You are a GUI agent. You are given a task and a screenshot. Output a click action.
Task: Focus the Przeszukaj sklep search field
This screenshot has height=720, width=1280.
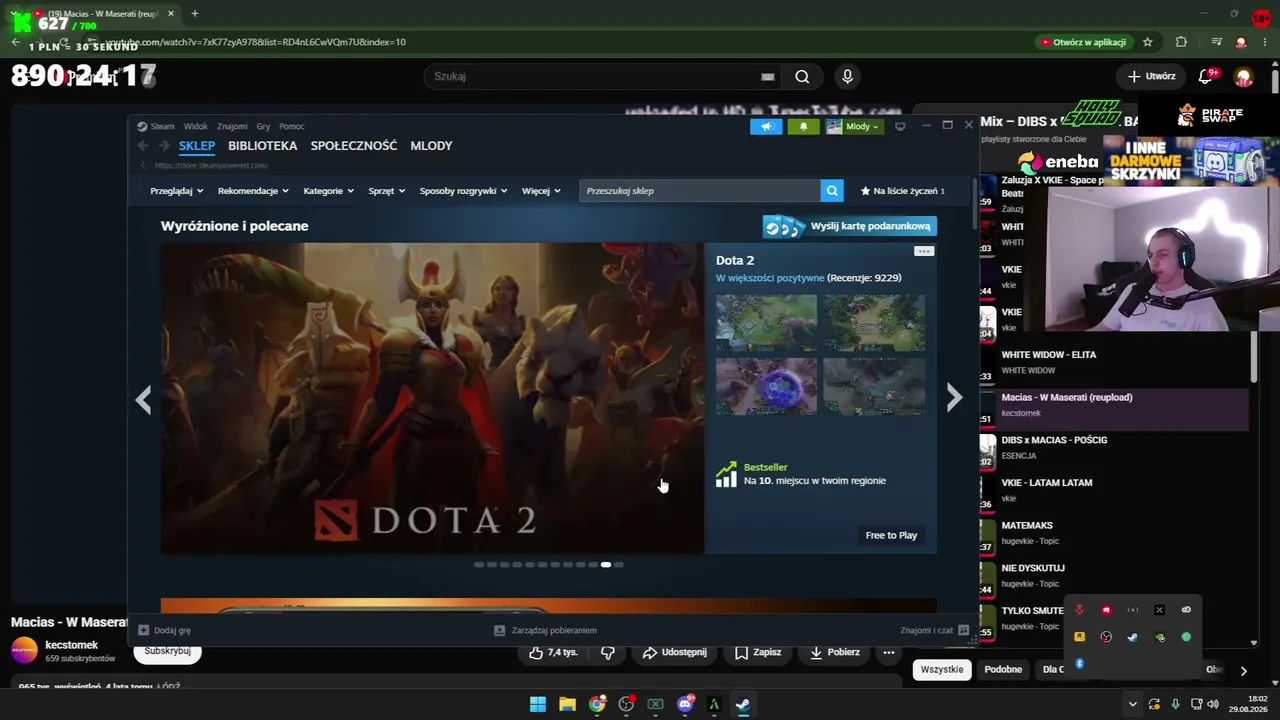tap(700, 191)
